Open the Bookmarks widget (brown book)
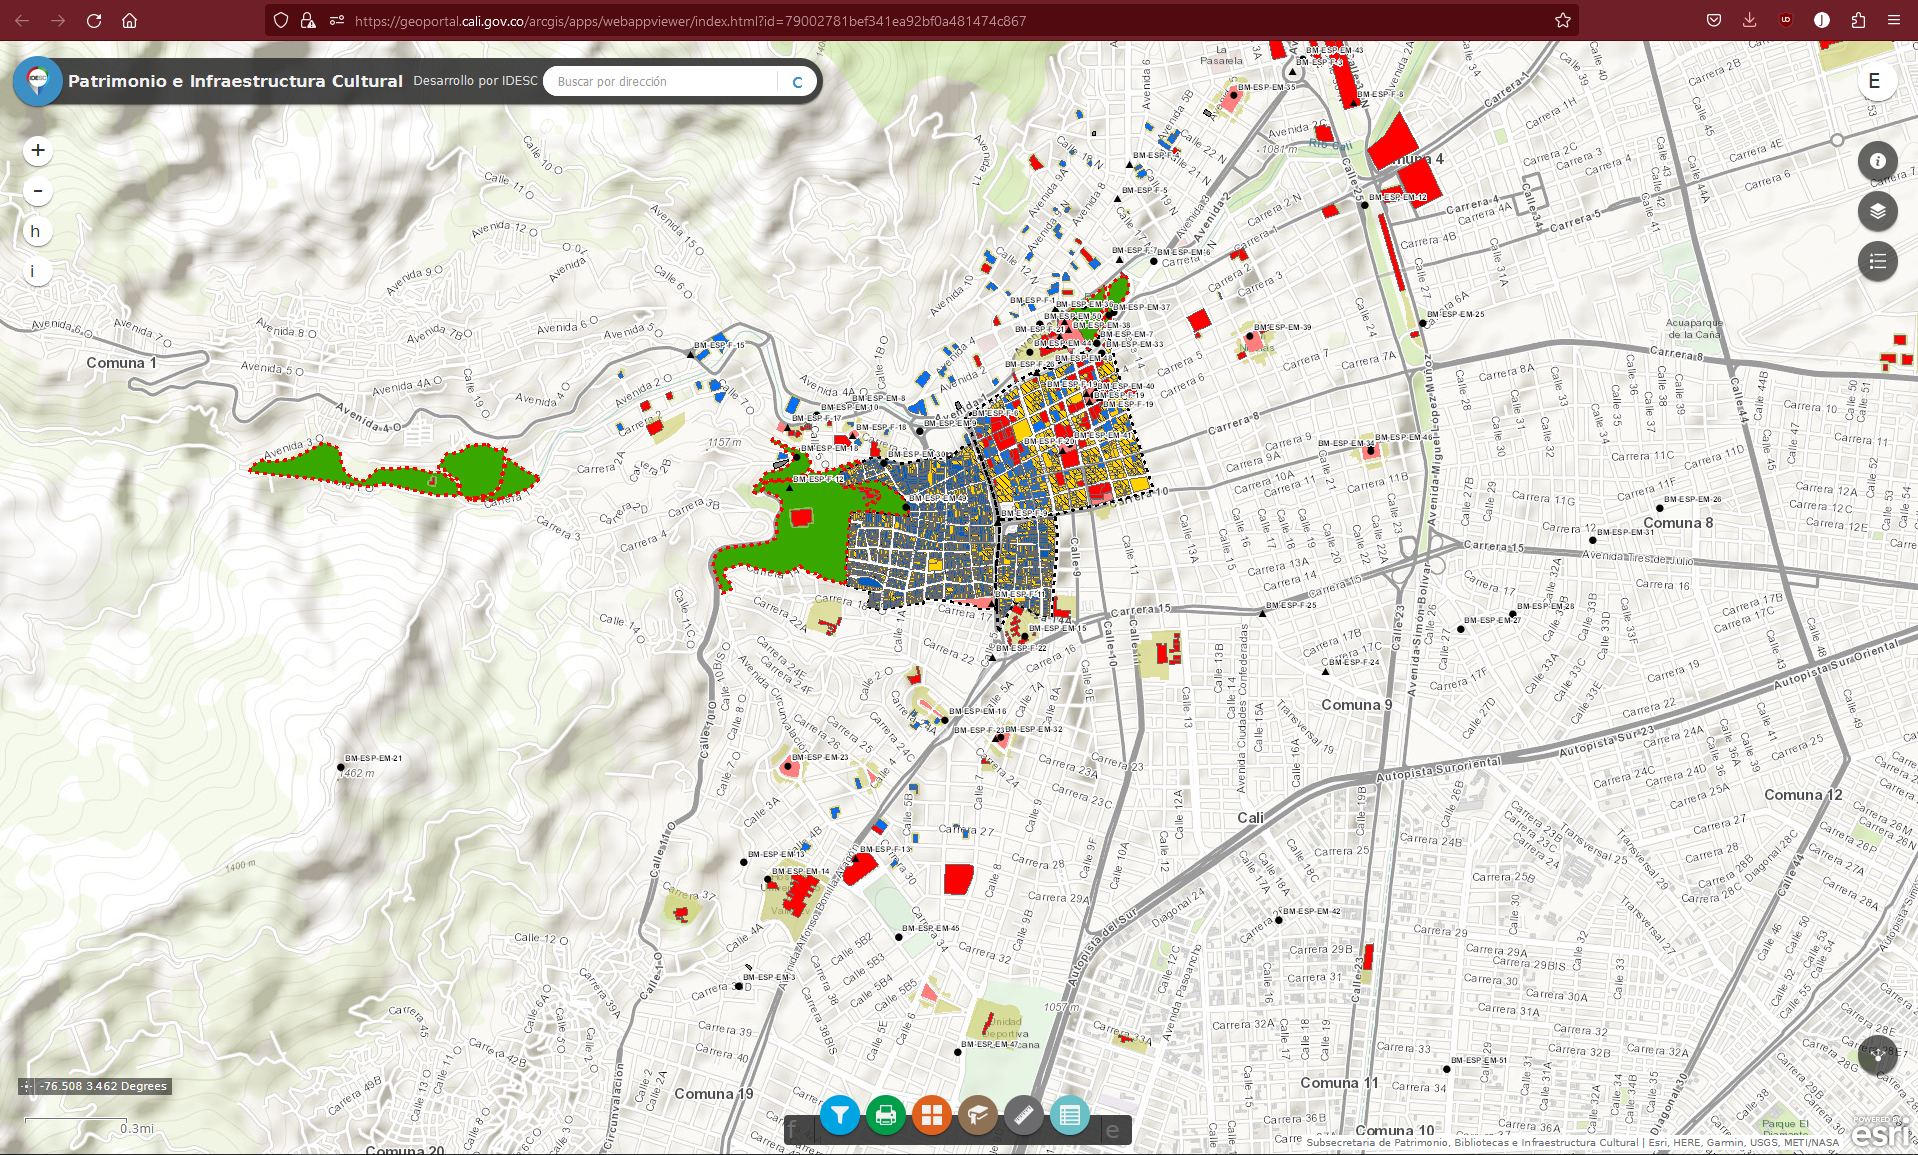 coord(977,1114)
